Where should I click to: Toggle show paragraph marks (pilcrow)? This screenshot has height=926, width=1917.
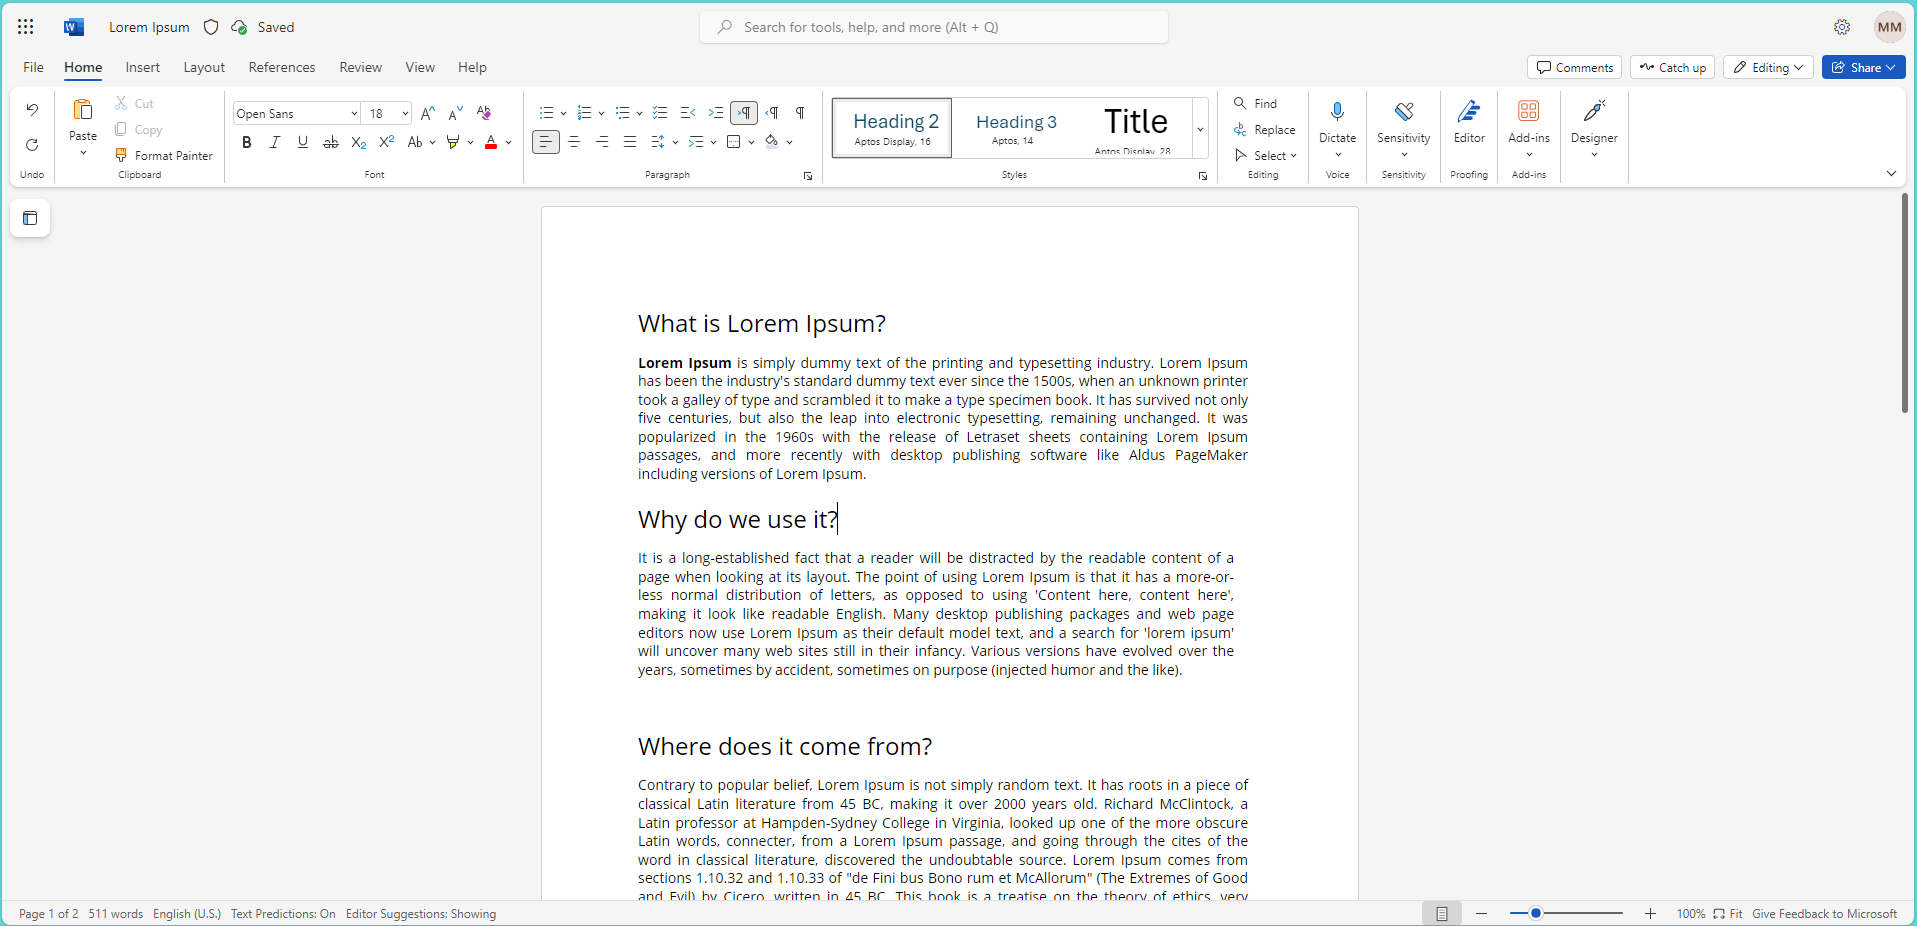tap(800, 113)
